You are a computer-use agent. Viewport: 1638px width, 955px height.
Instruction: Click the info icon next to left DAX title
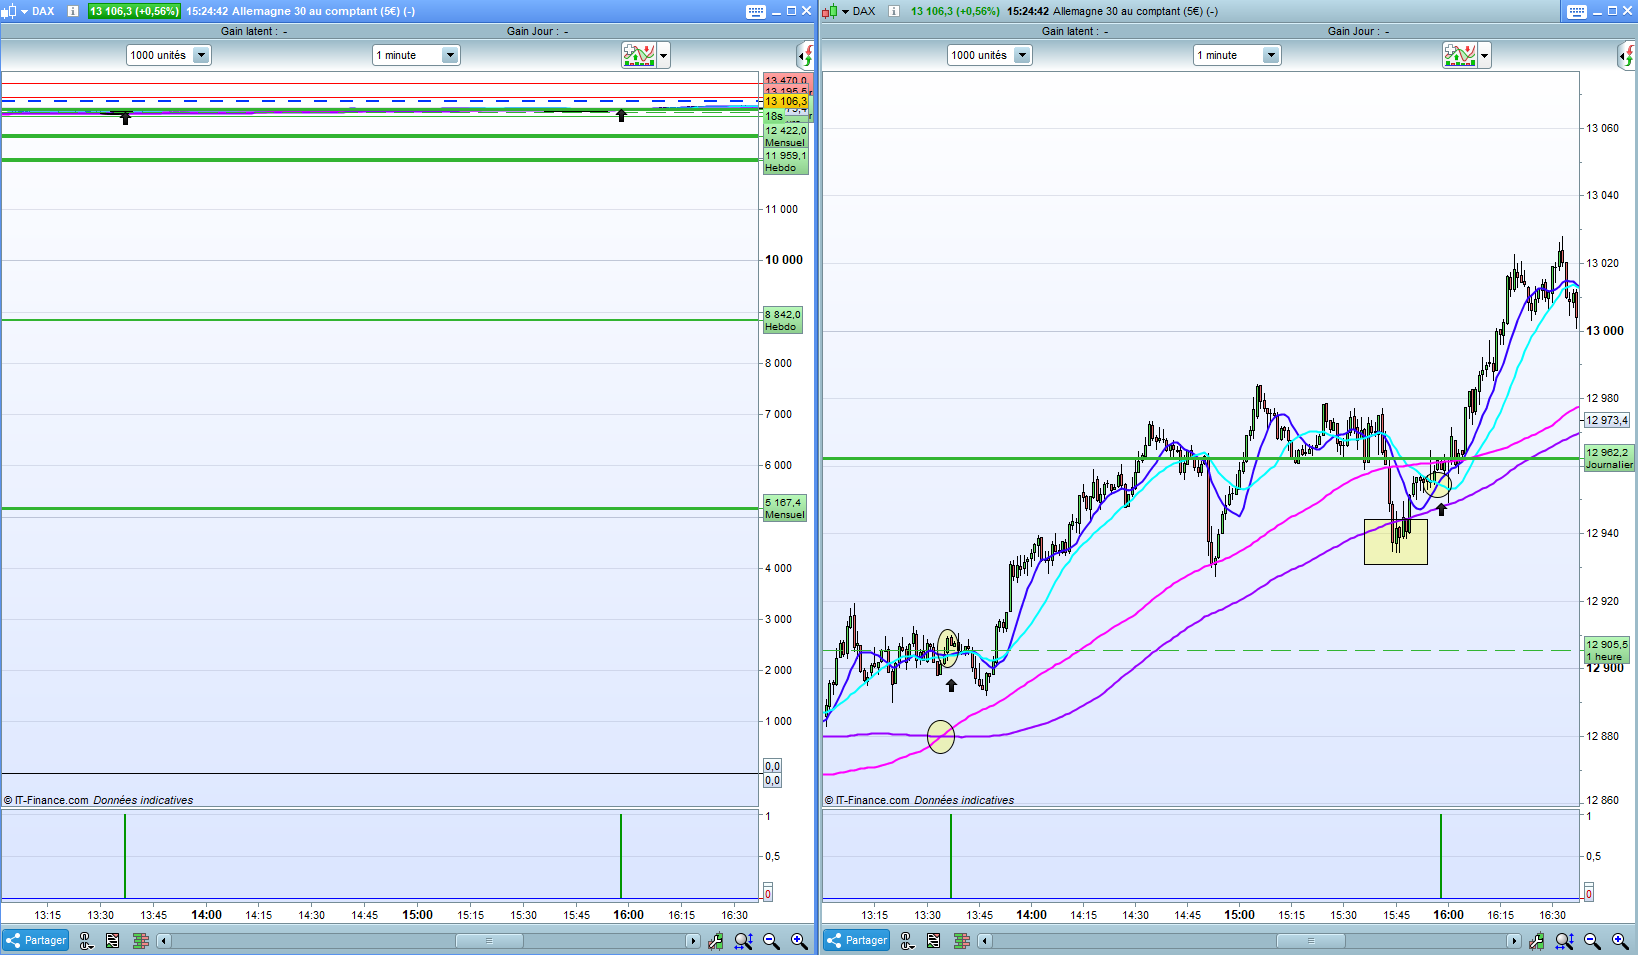click(73, 11)
